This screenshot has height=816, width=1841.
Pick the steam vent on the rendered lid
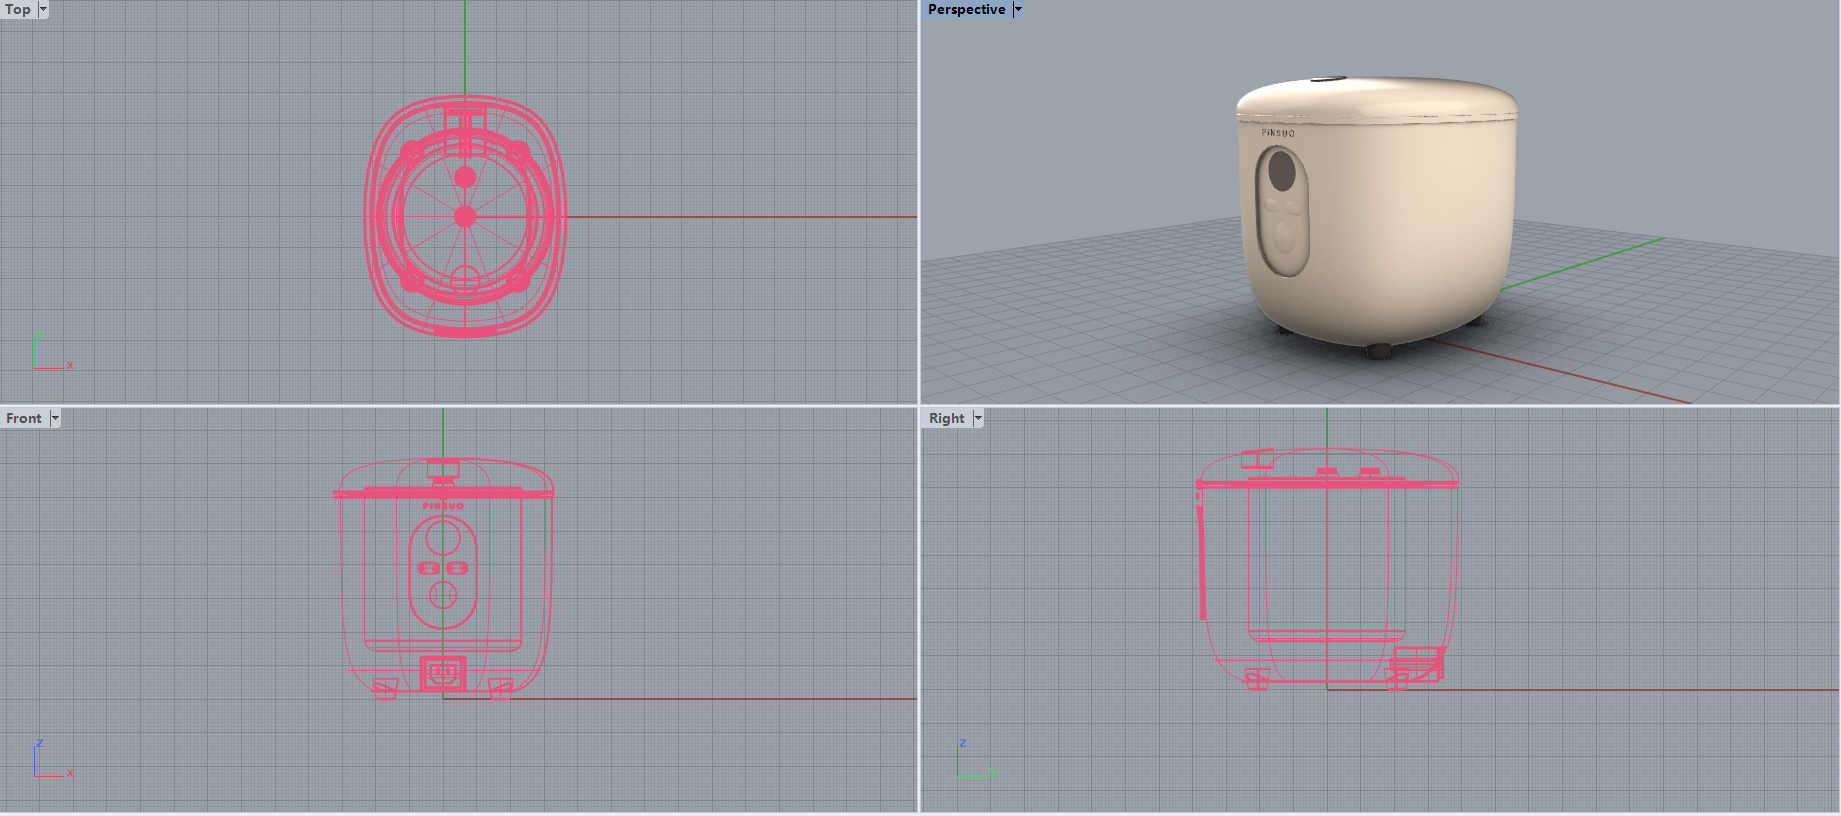(x=1327, y=79)
